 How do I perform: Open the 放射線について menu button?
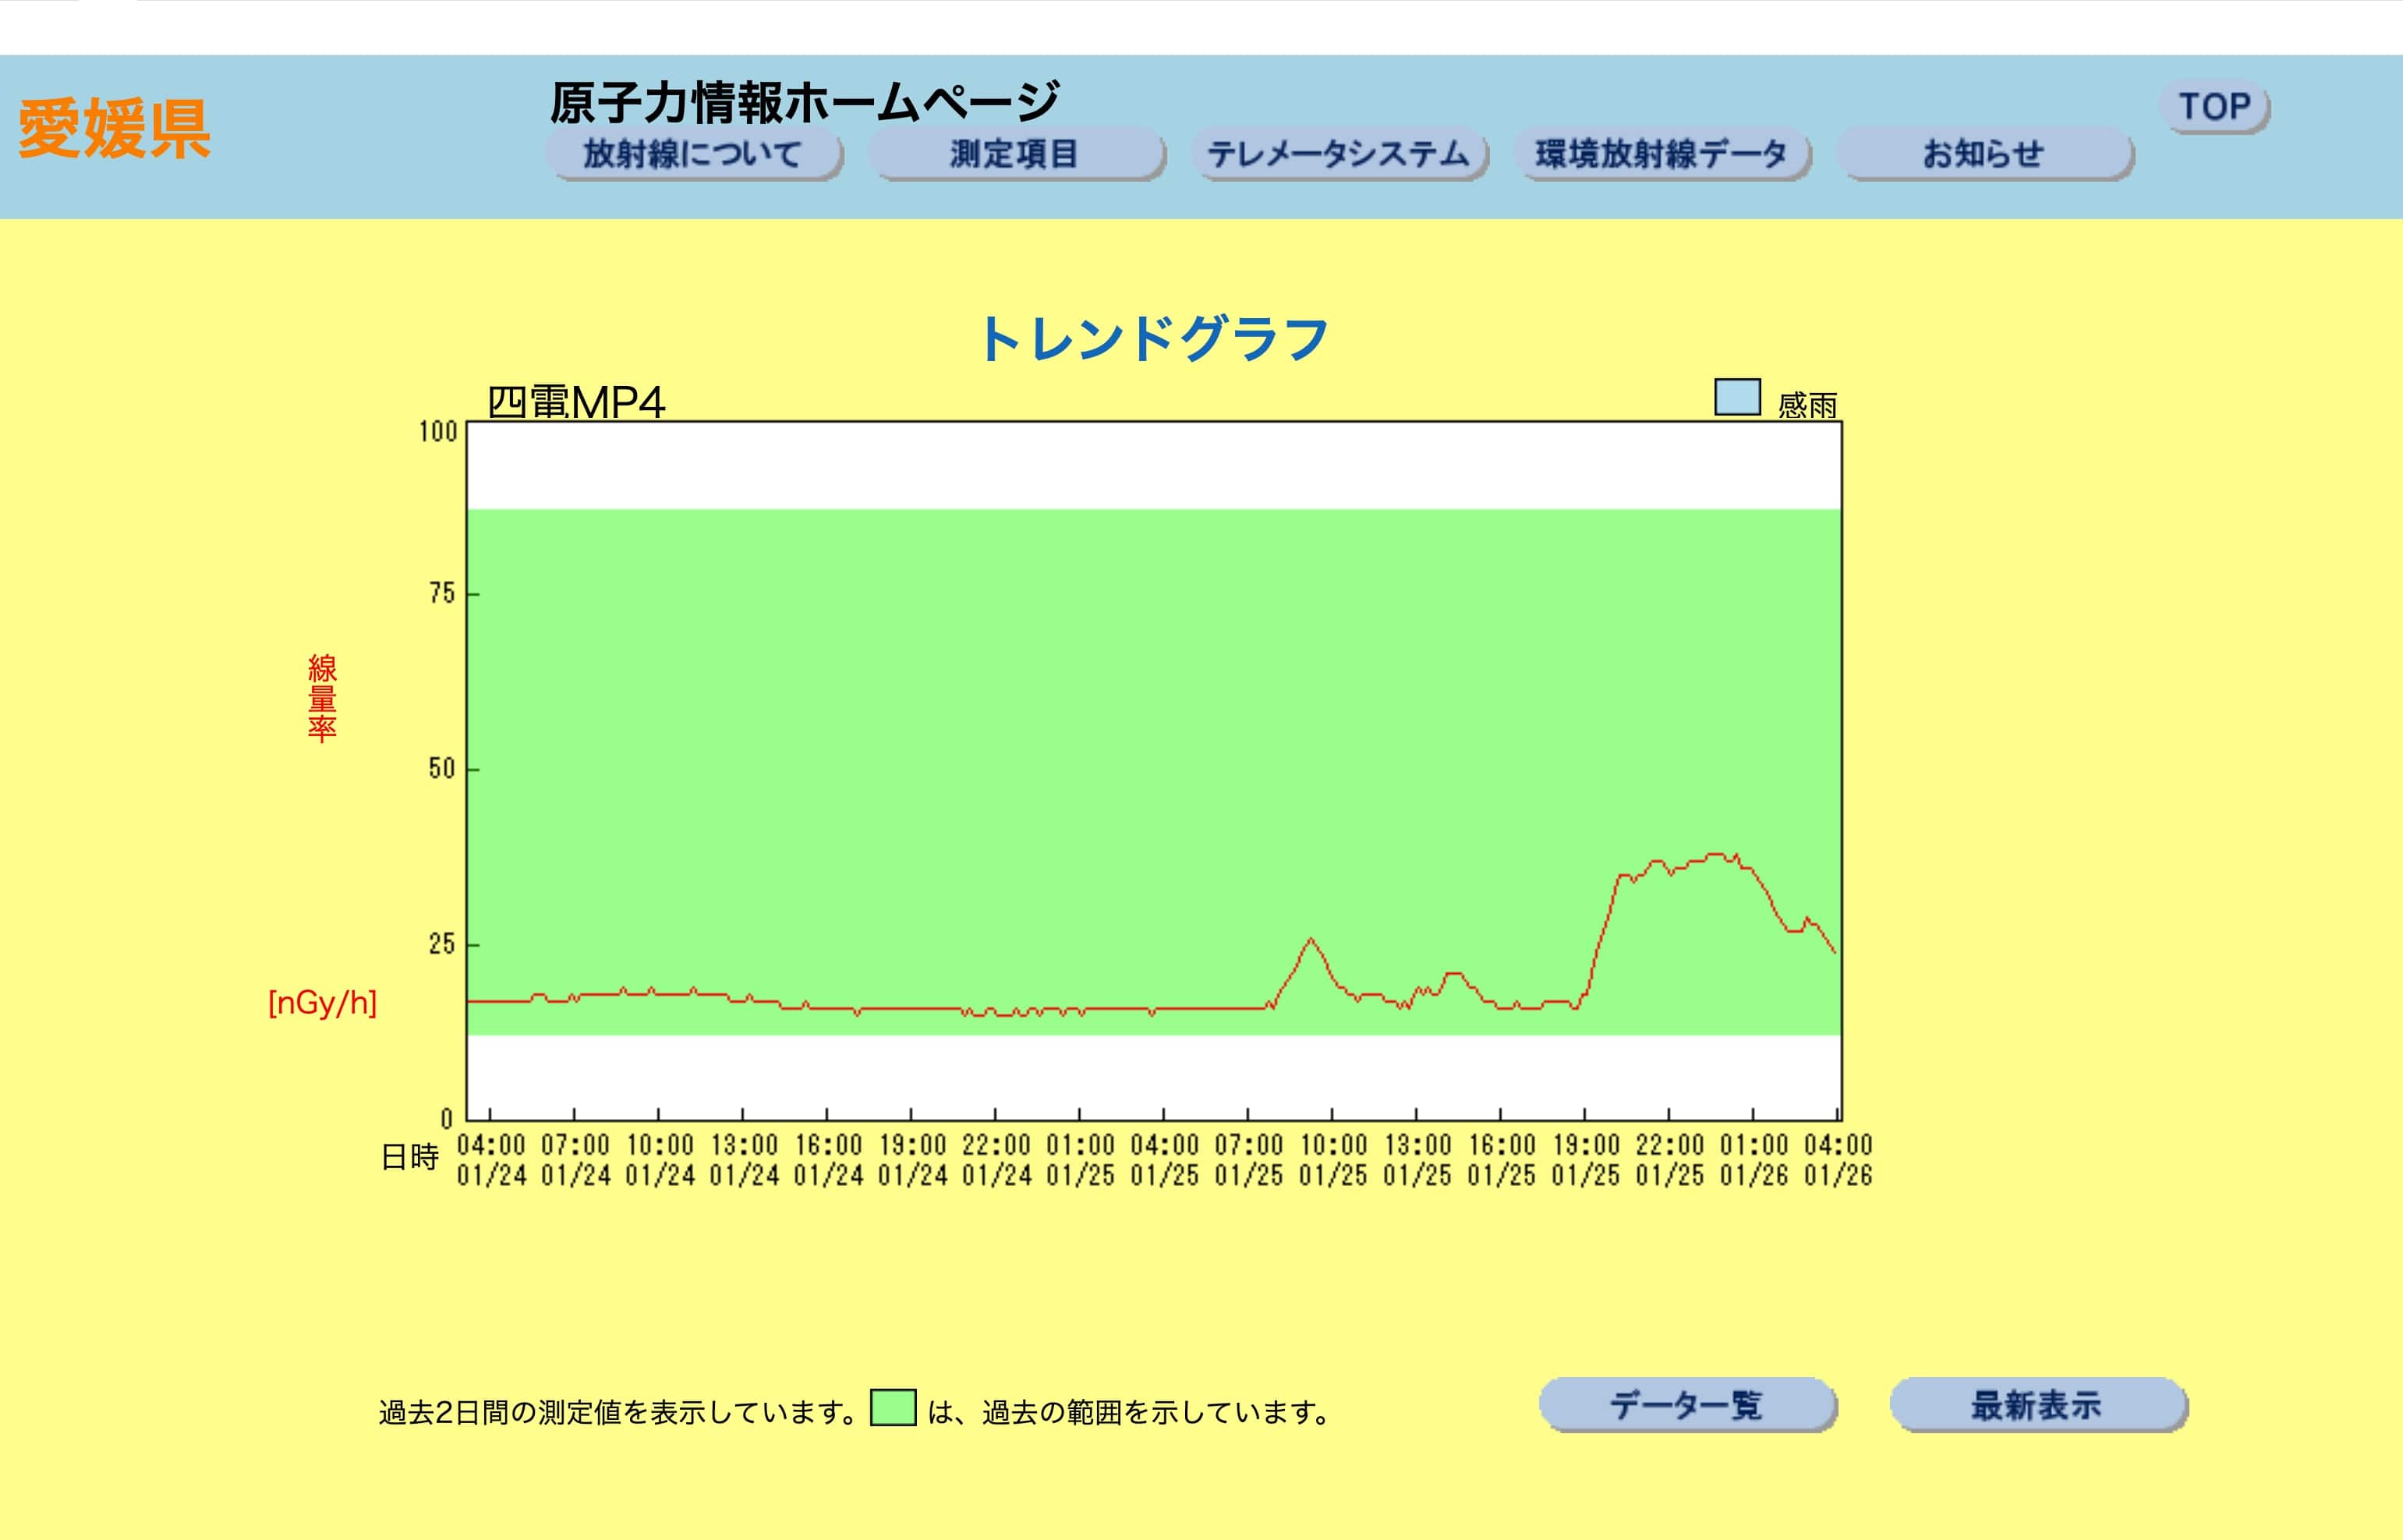694,154
